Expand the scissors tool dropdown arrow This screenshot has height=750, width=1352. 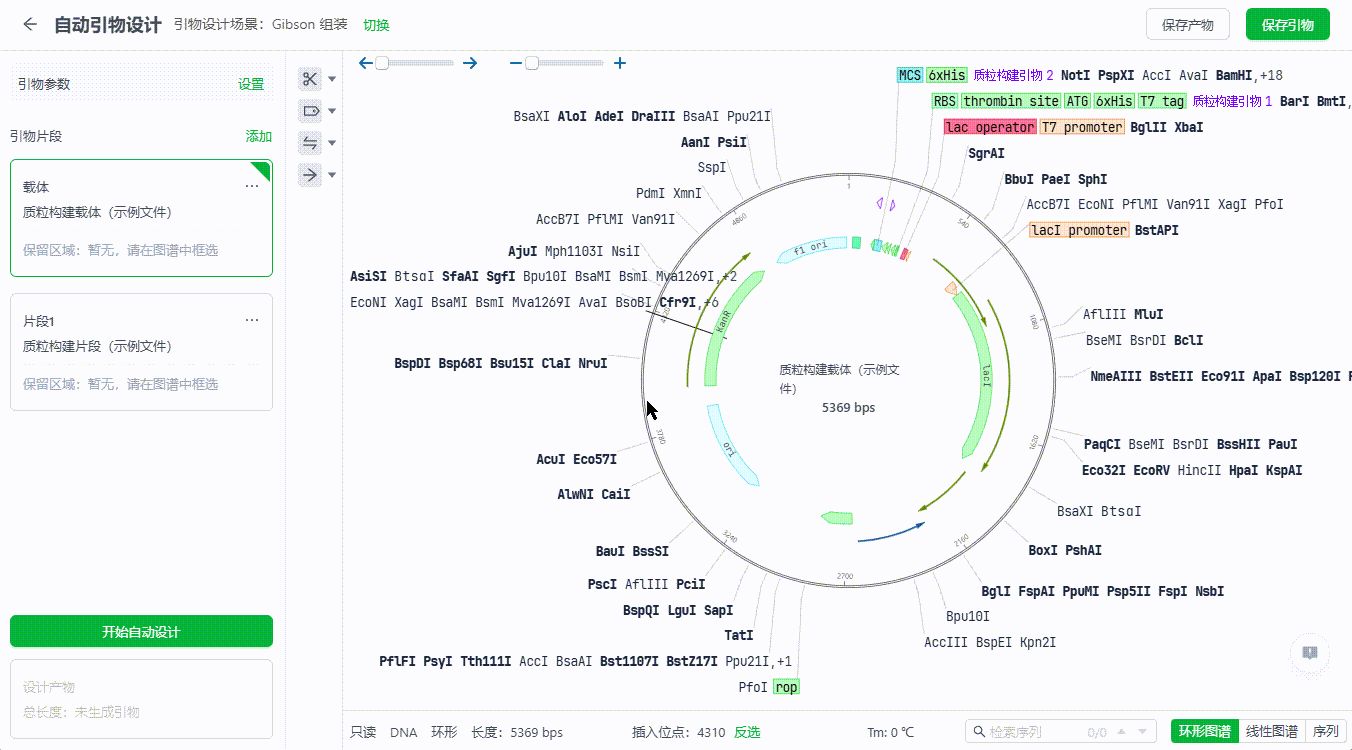tap(333, 79)
